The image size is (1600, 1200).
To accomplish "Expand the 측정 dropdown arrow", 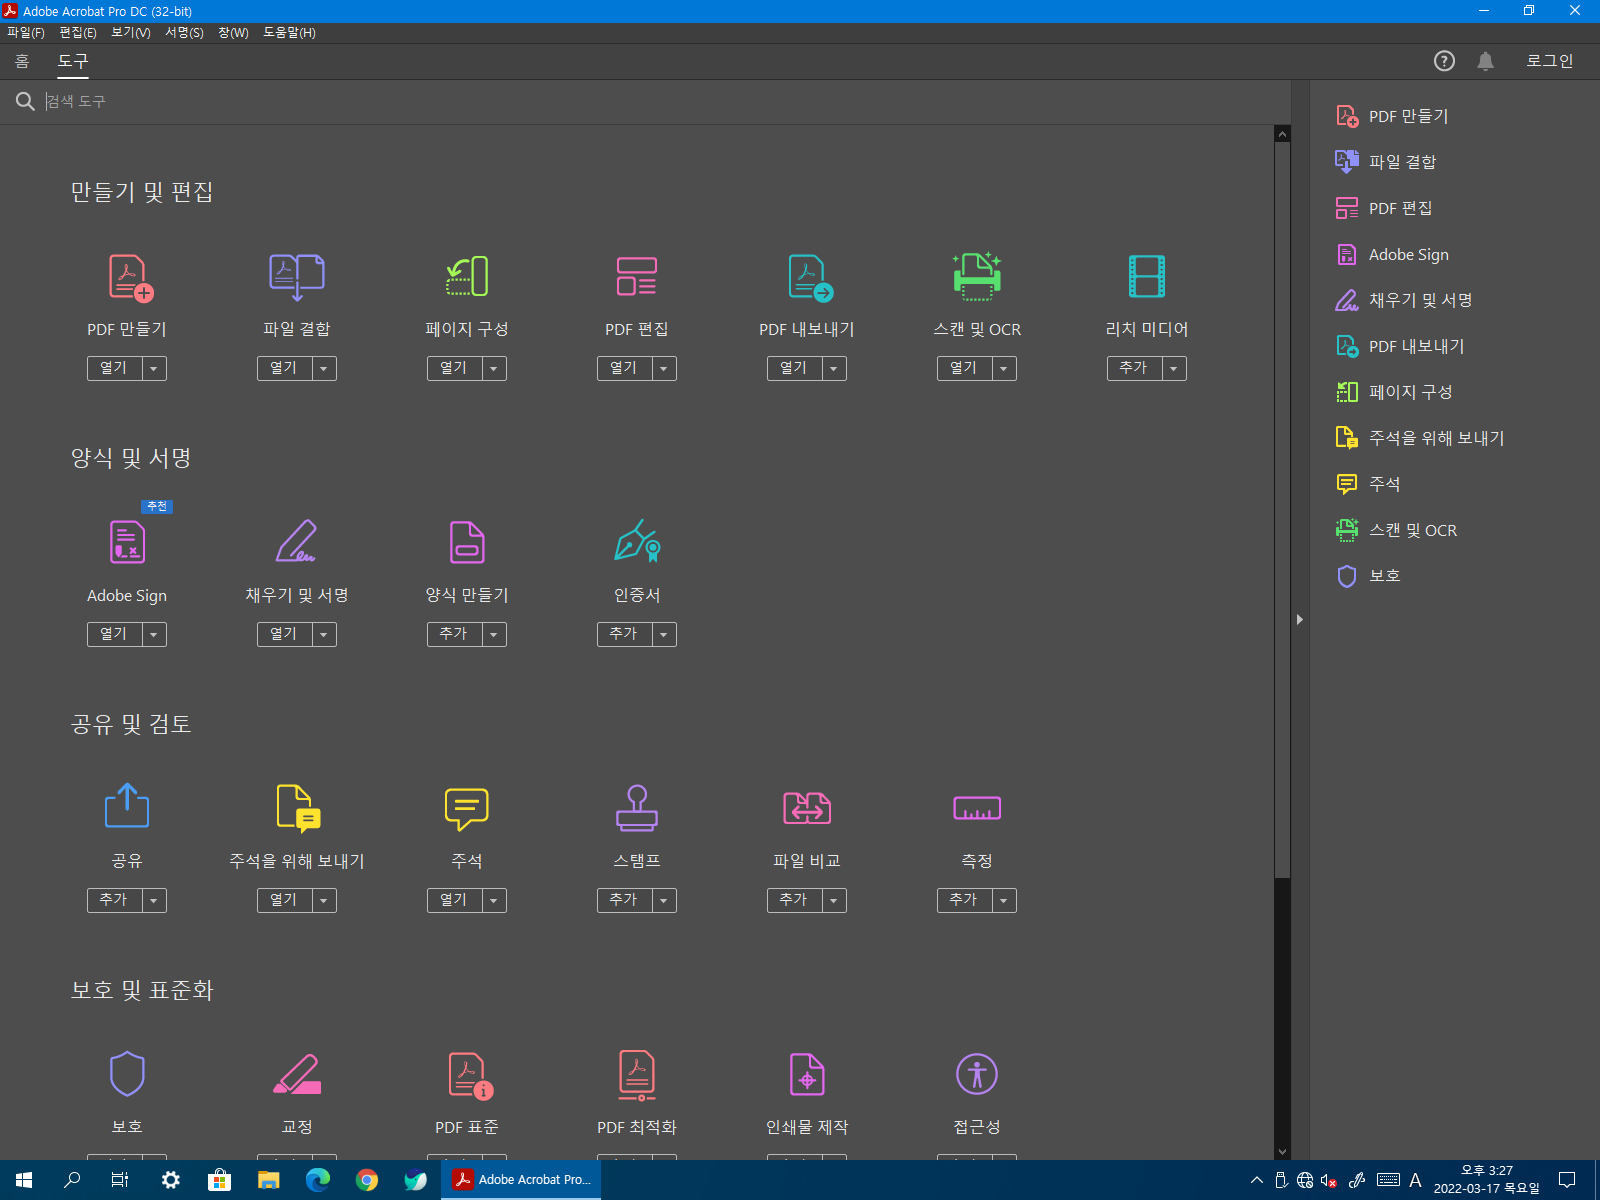I will pos(1004,901).
